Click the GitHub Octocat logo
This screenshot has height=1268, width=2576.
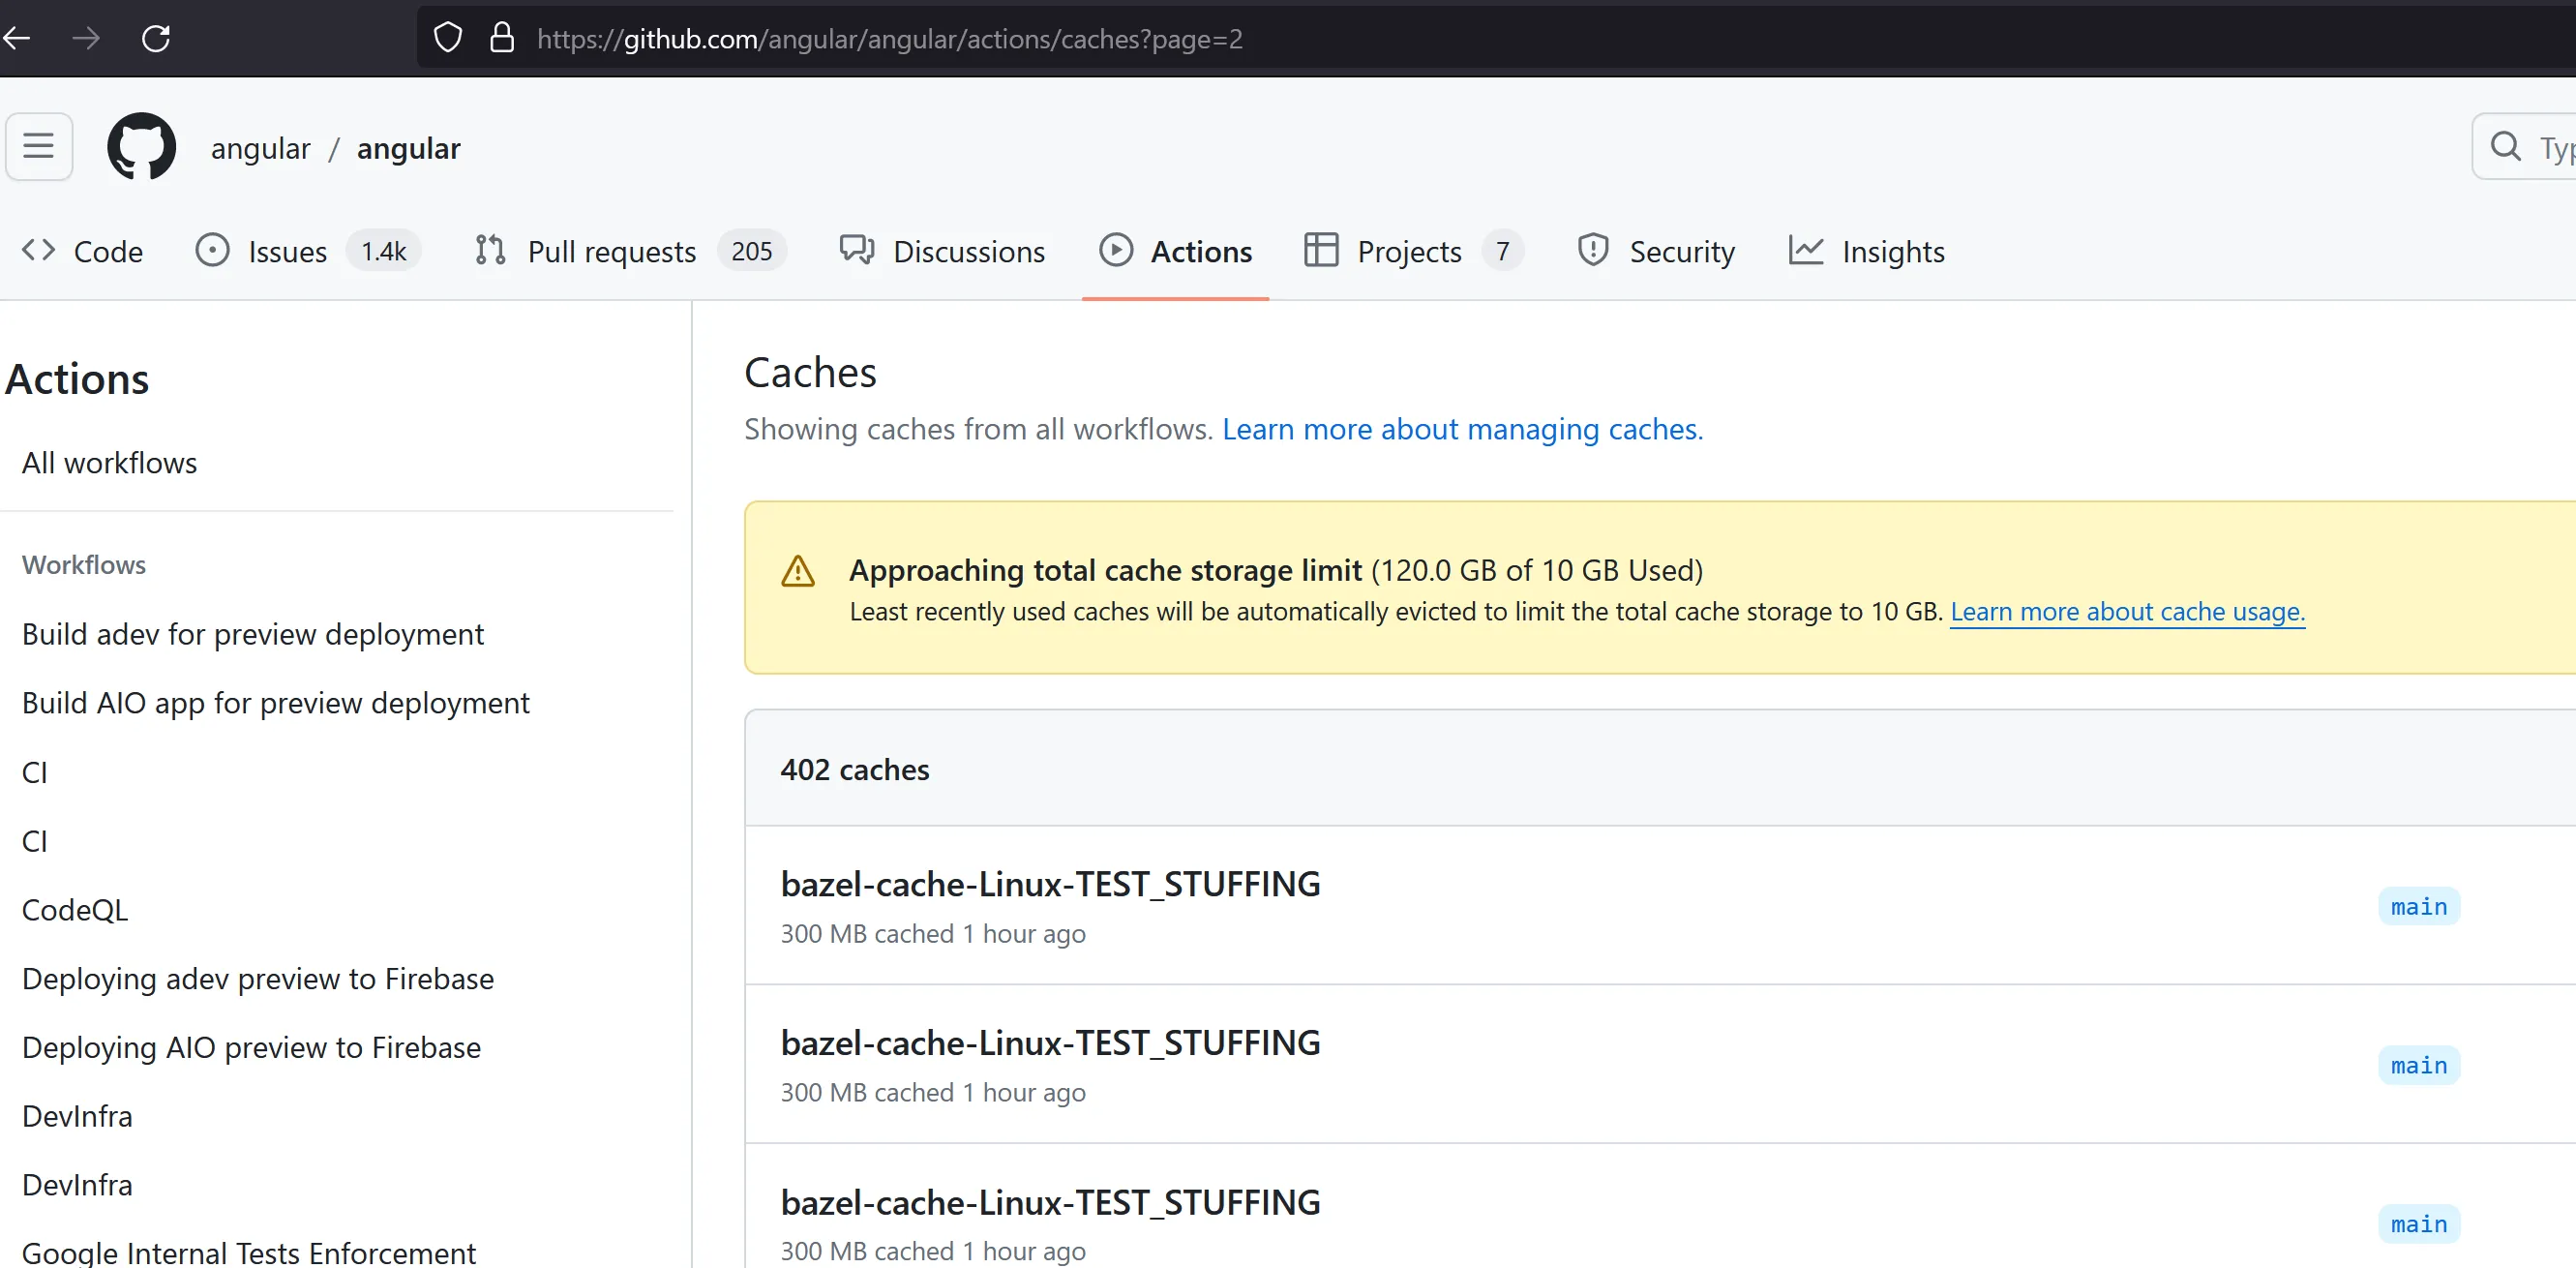(141, 147)
